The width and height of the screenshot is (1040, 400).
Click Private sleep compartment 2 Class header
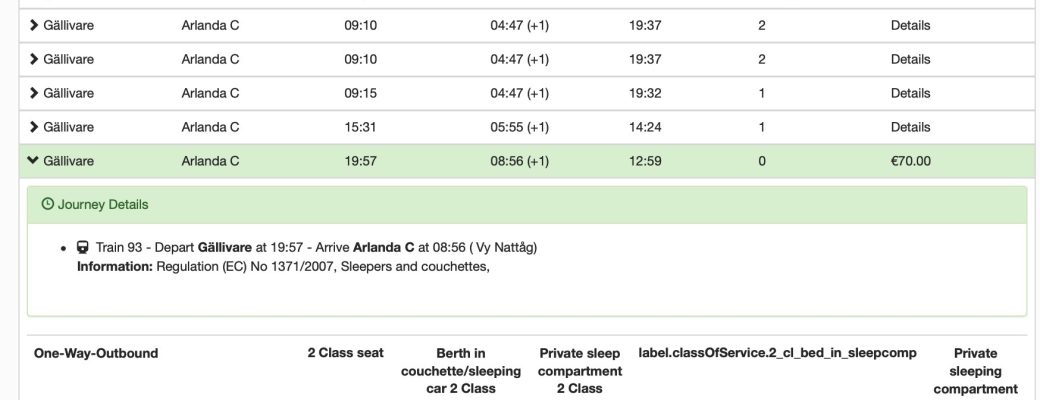pos(580,371)
